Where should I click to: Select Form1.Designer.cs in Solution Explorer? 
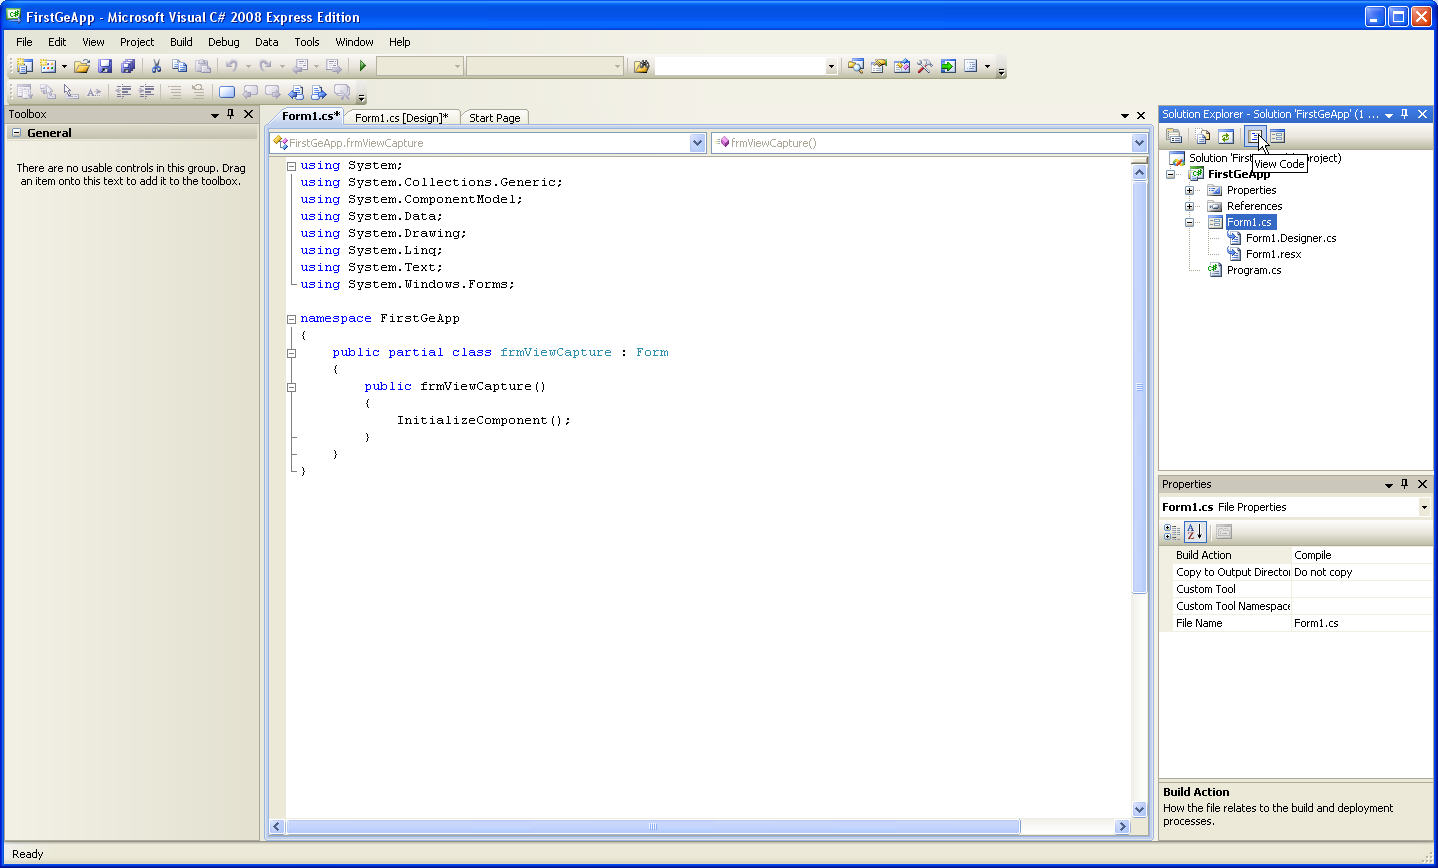[1291, 238]
